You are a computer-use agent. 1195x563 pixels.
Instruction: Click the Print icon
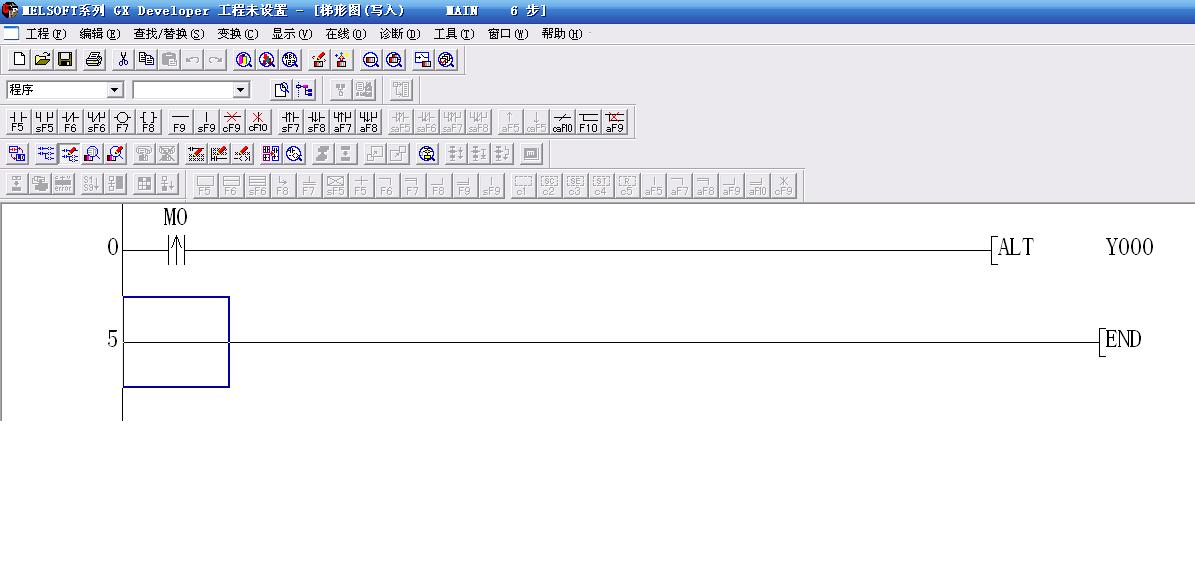click(93, 60)
